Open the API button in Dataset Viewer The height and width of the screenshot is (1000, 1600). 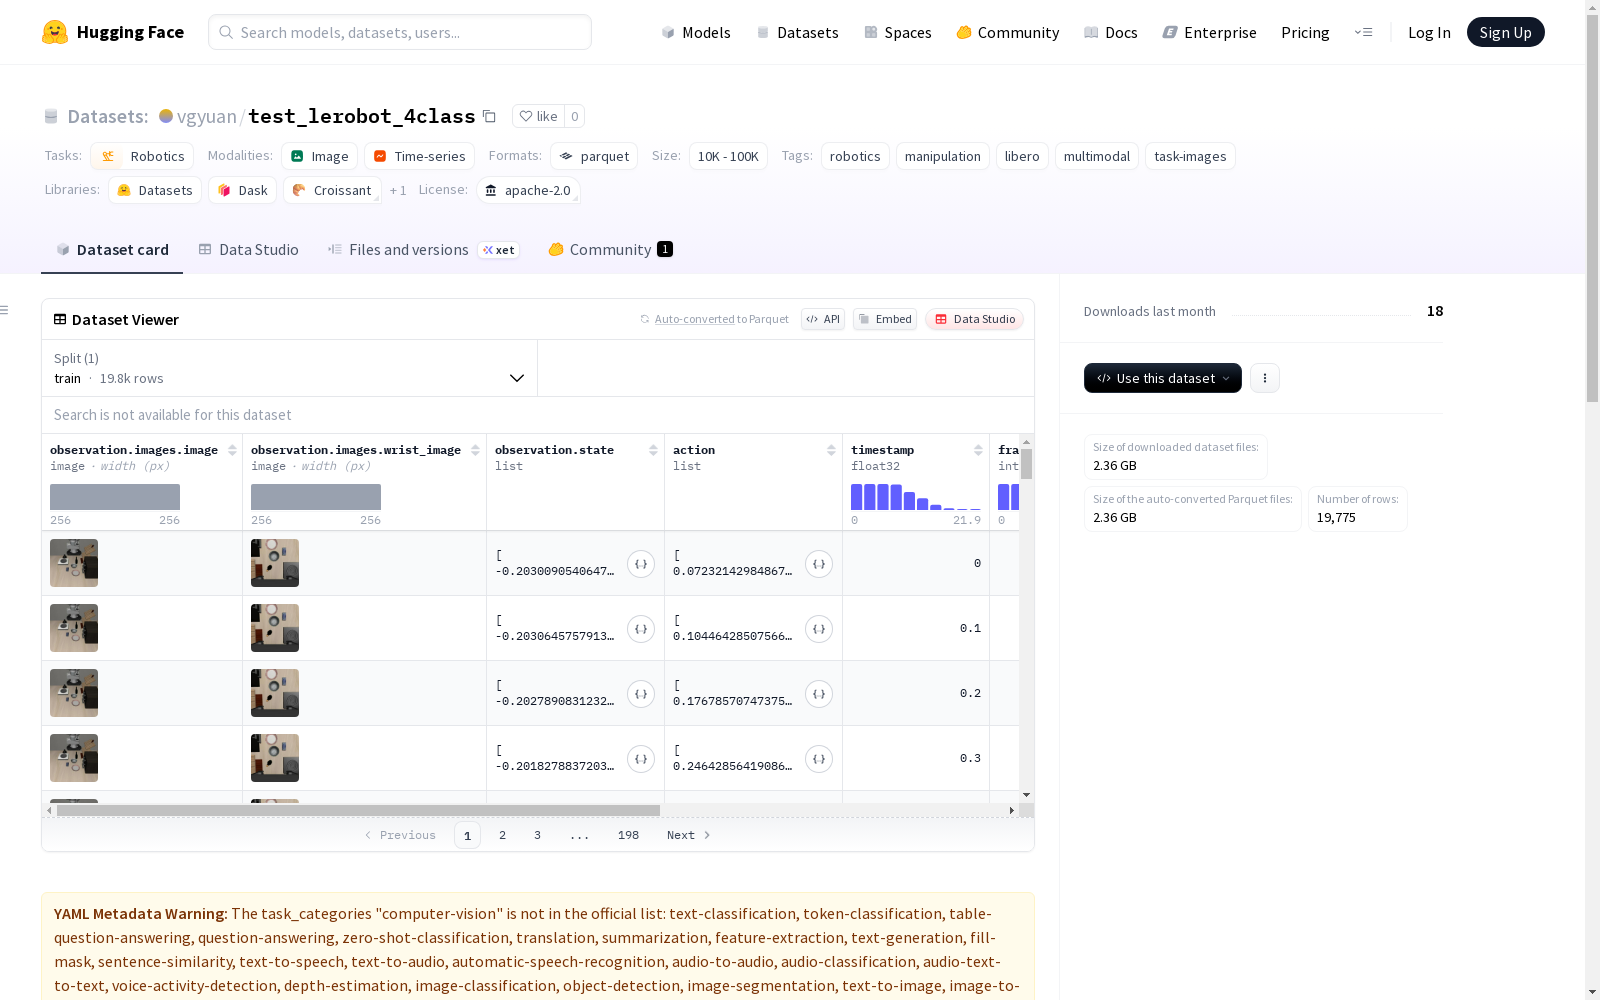[x=823, y=319]
